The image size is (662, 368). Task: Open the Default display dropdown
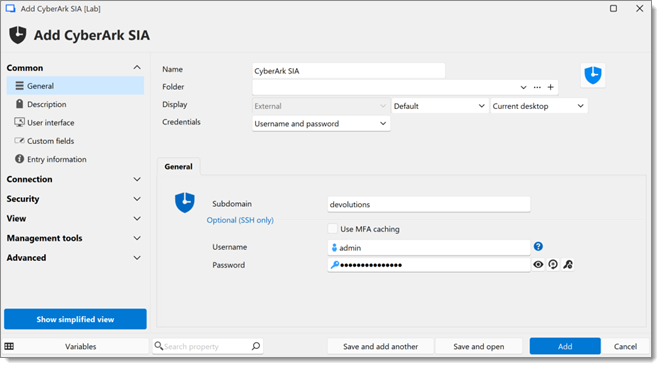(x=440, y=106)
